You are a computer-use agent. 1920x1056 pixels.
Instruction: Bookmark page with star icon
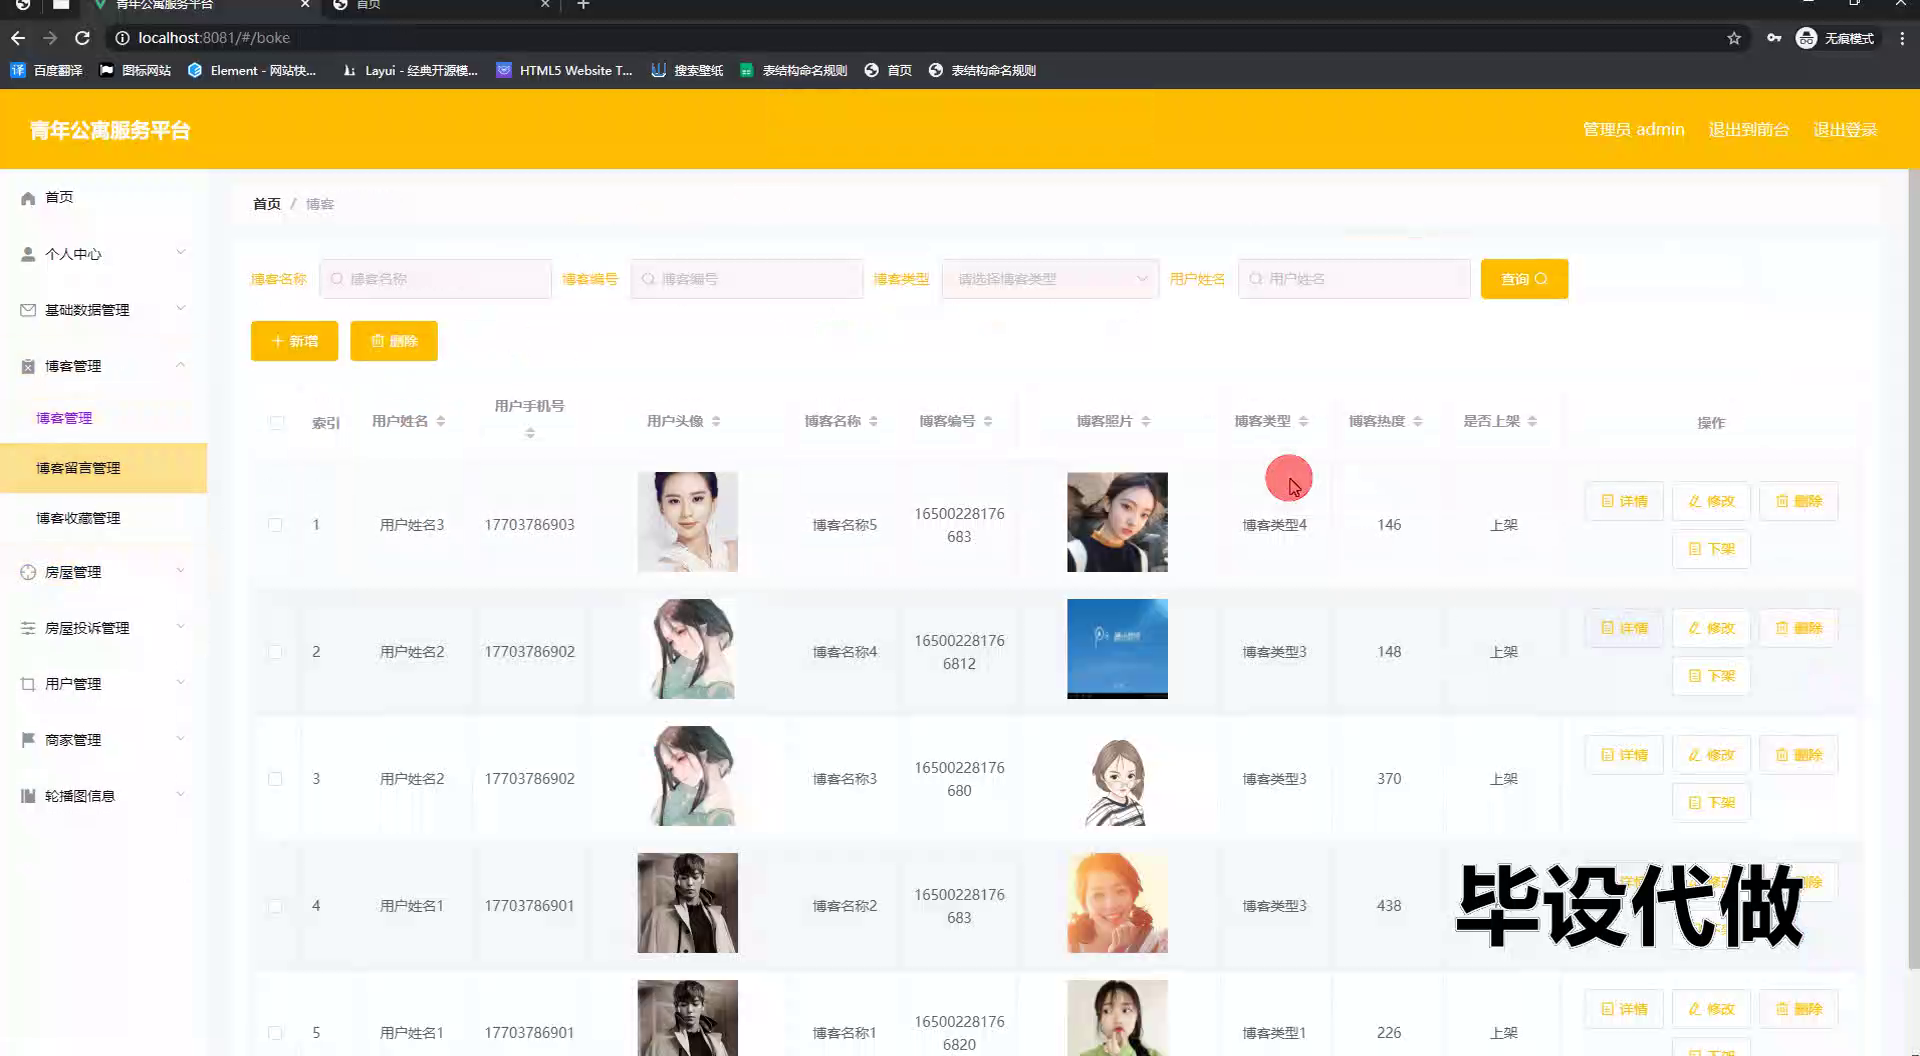1734,38
